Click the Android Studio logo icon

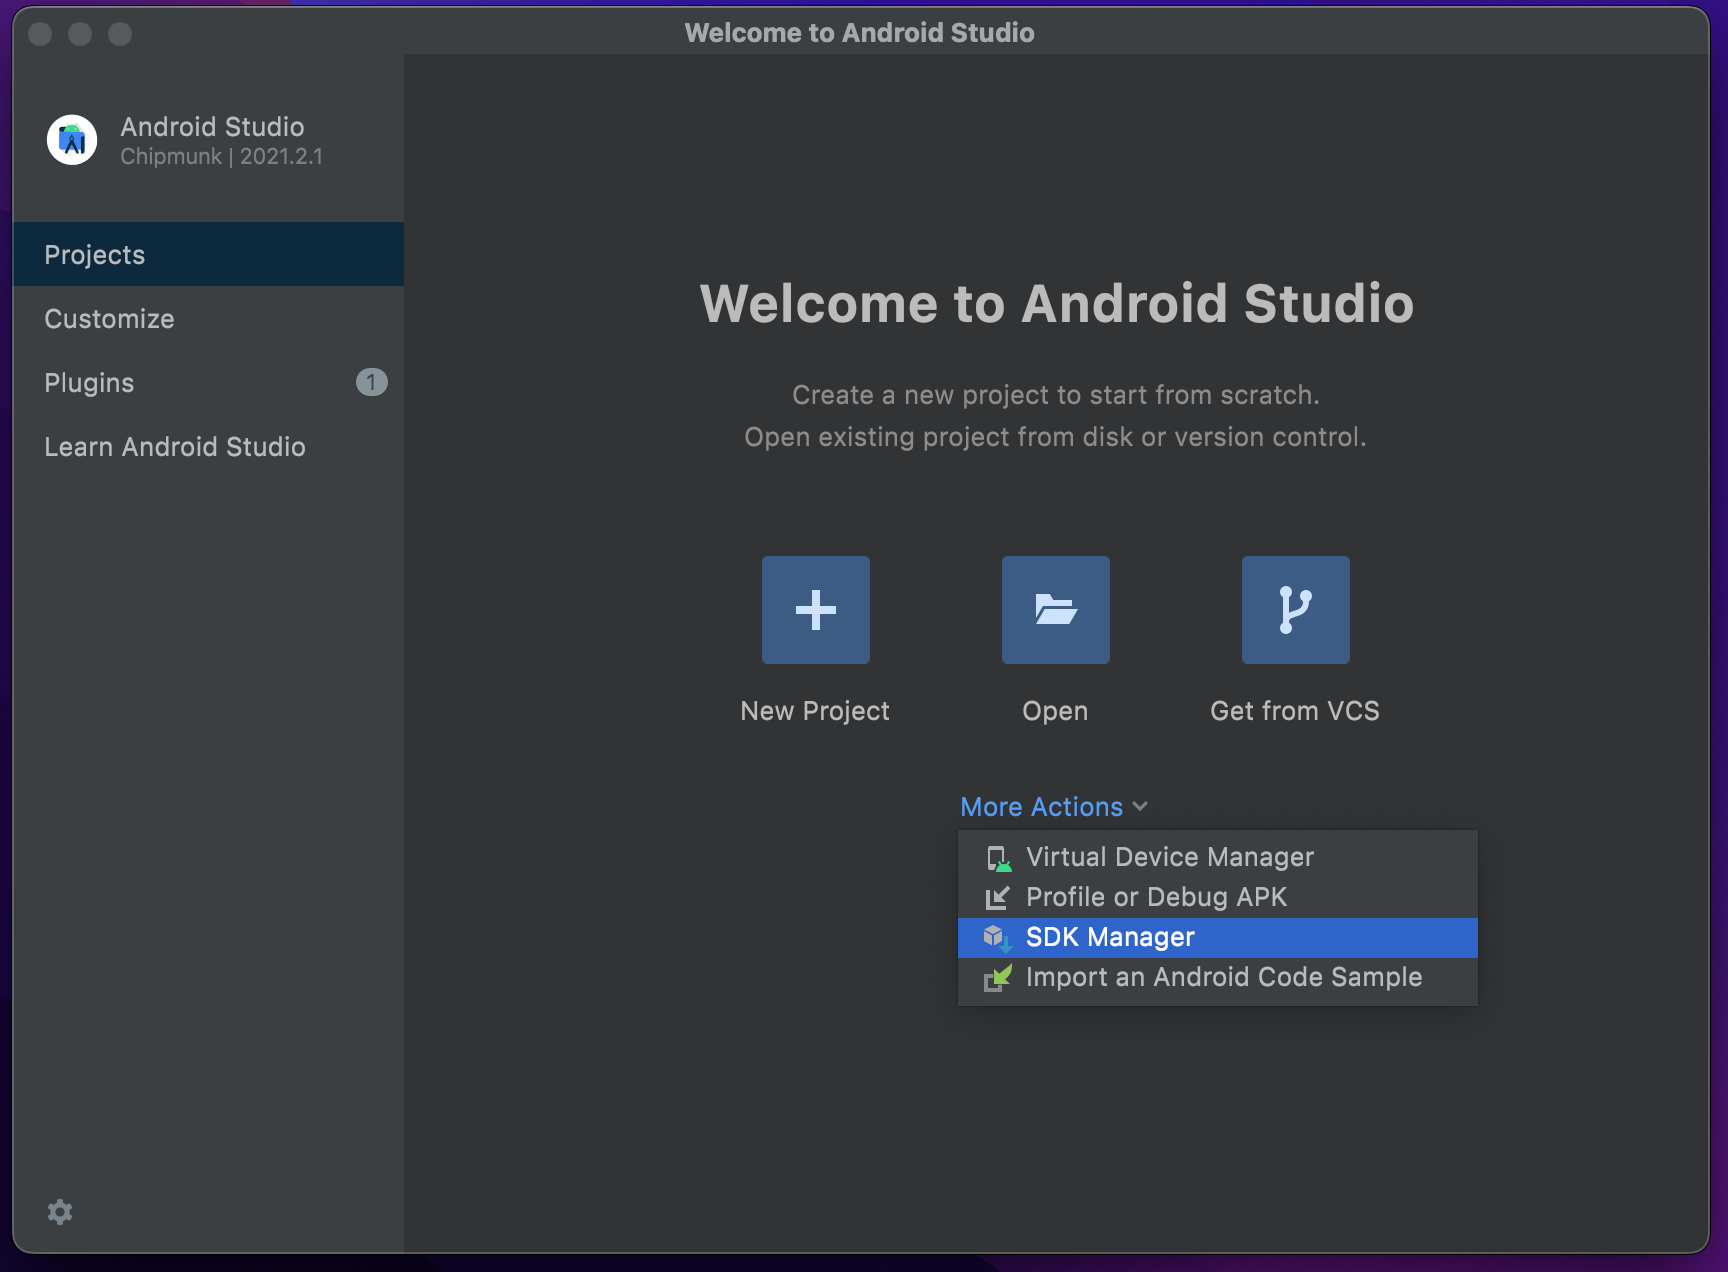tap(72, 140)
